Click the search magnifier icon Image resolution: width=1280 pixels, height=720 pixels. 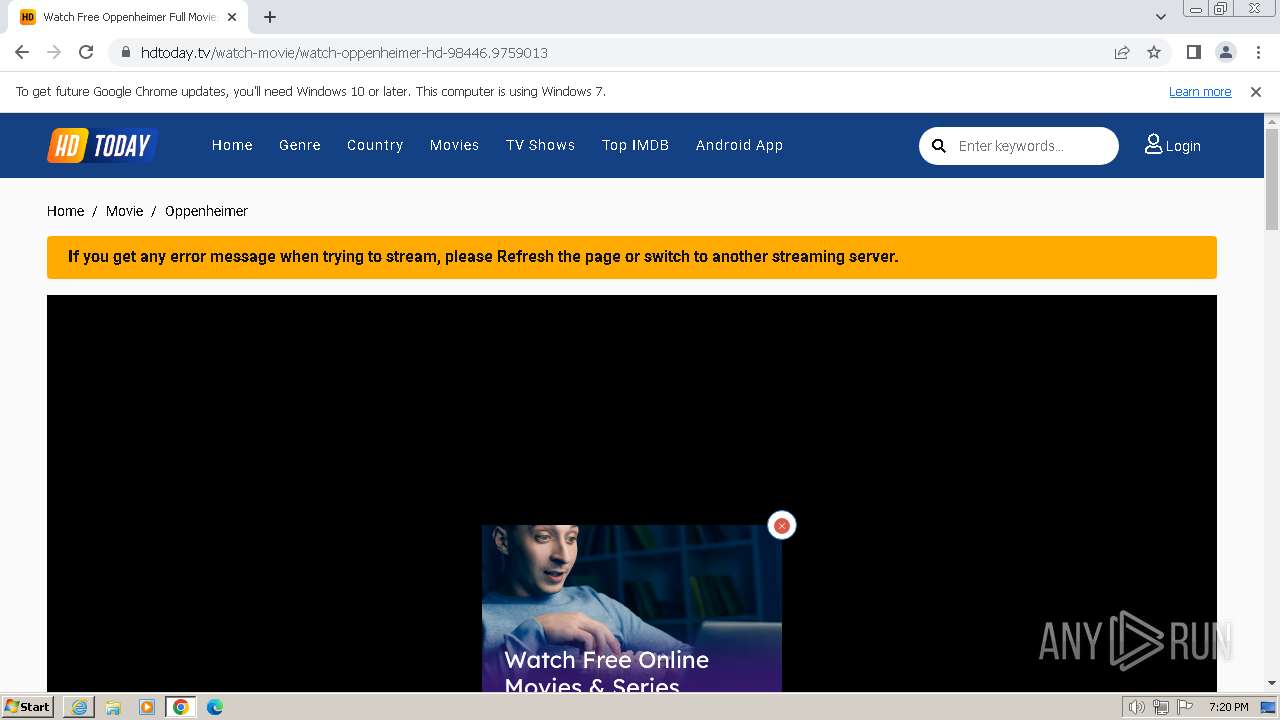939,146
